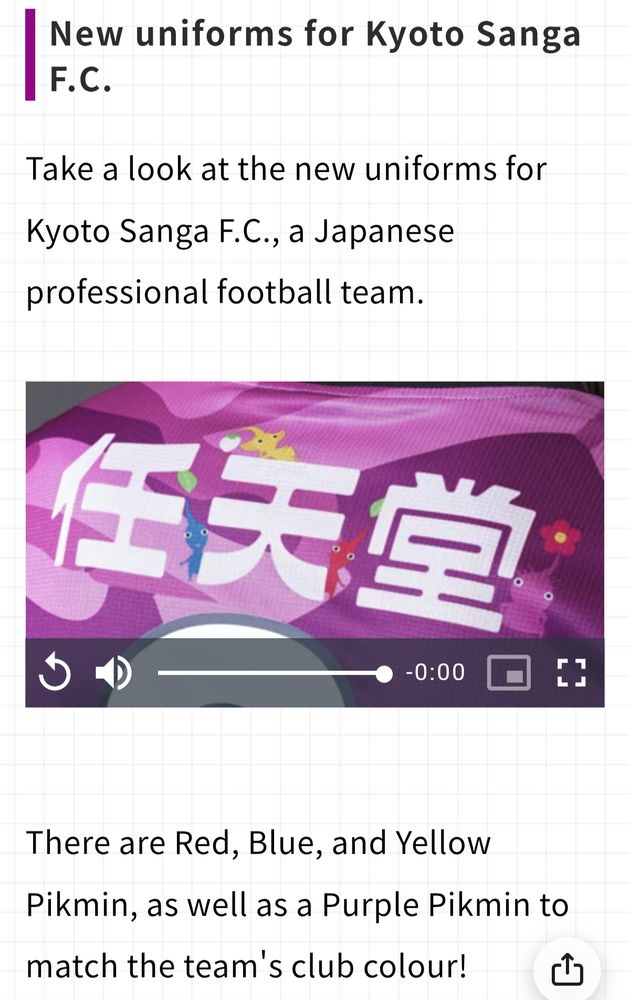
Task: Click the Yellow Pikmin in the video
Action: click(x=270, y=444)
